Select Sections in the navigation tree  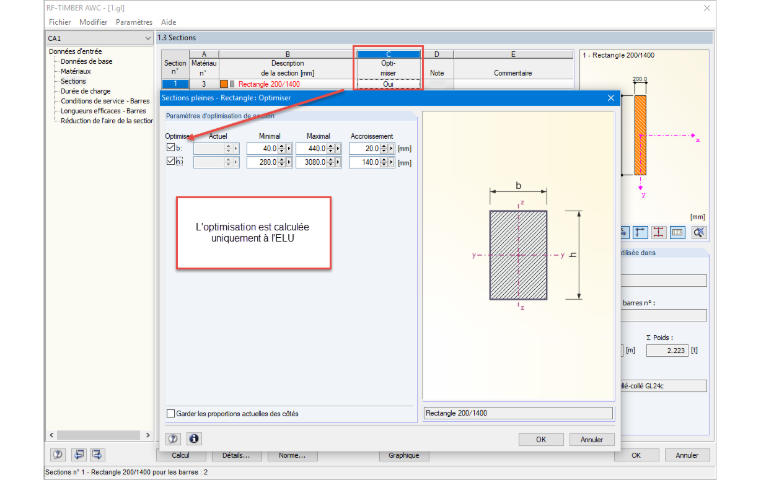73,81
